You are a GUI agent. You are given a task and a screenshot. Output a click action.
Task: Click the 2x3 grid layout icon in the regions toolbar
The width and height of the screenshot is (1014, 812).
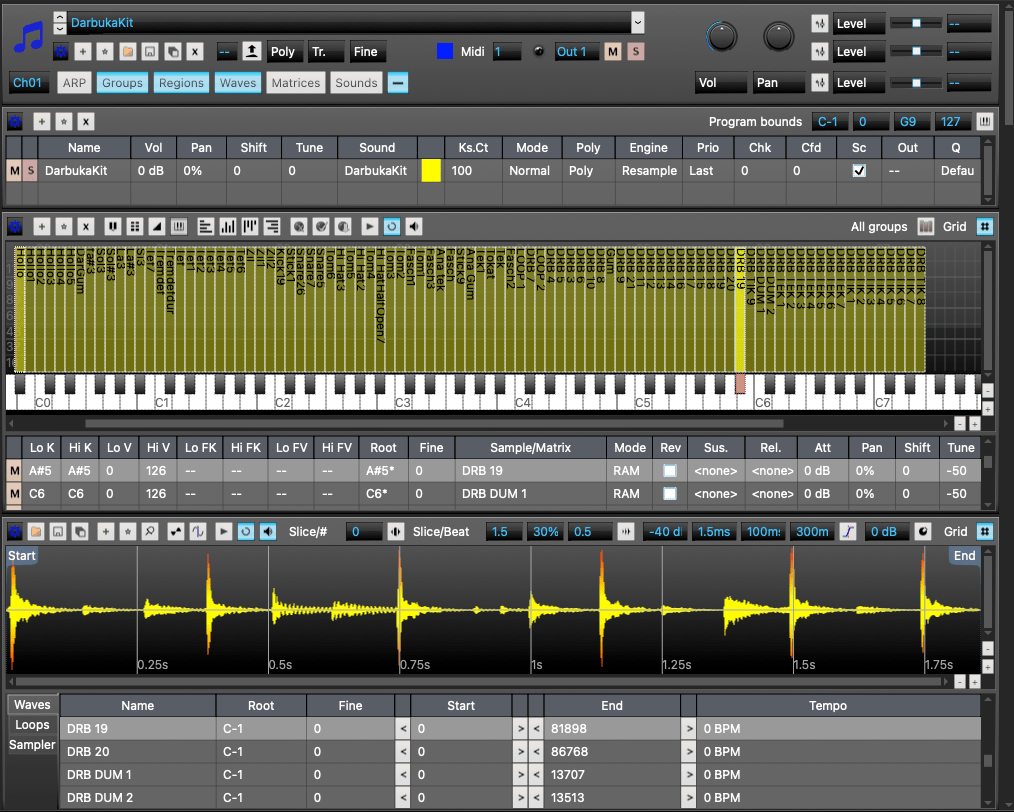[135, 226]
